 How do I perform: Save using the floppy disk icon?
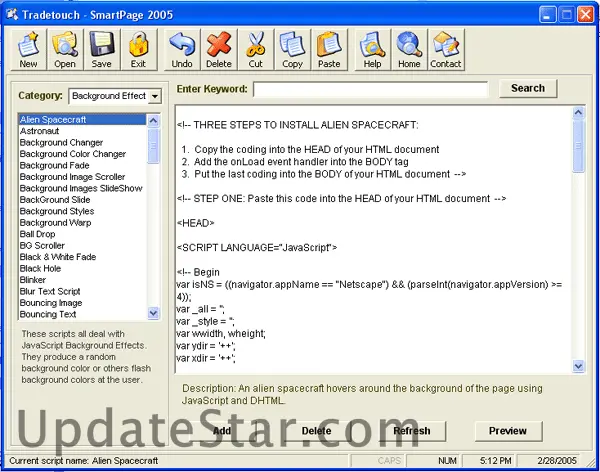pos(101,49)
